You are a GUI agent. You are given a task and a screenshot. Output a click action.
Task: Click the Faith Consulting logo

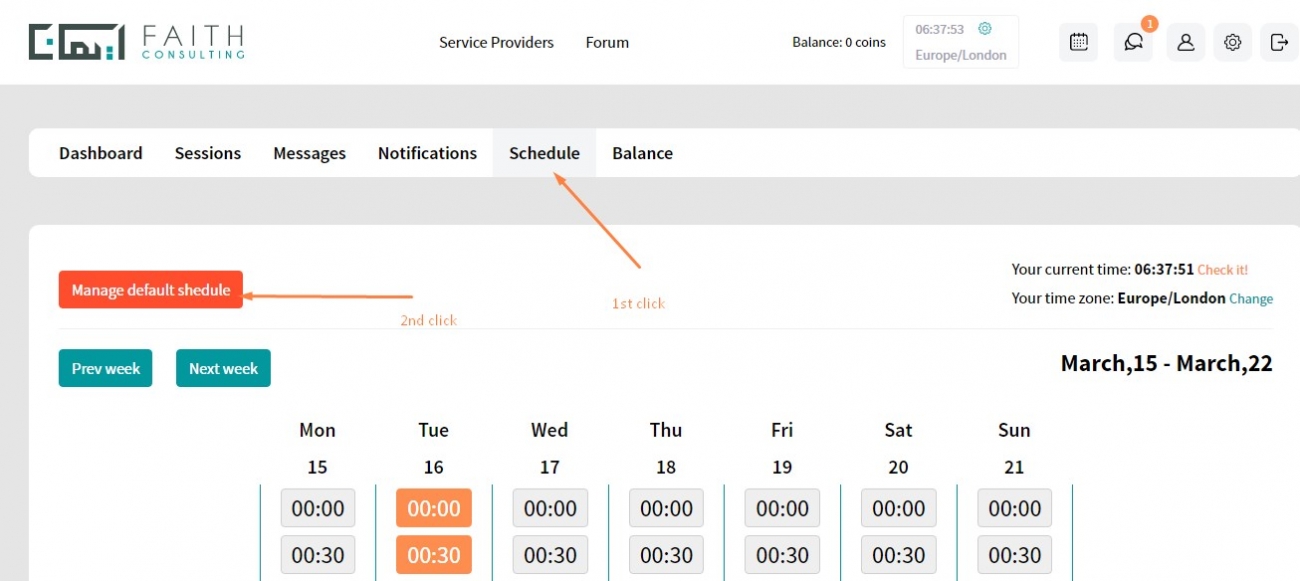point(136,42)
